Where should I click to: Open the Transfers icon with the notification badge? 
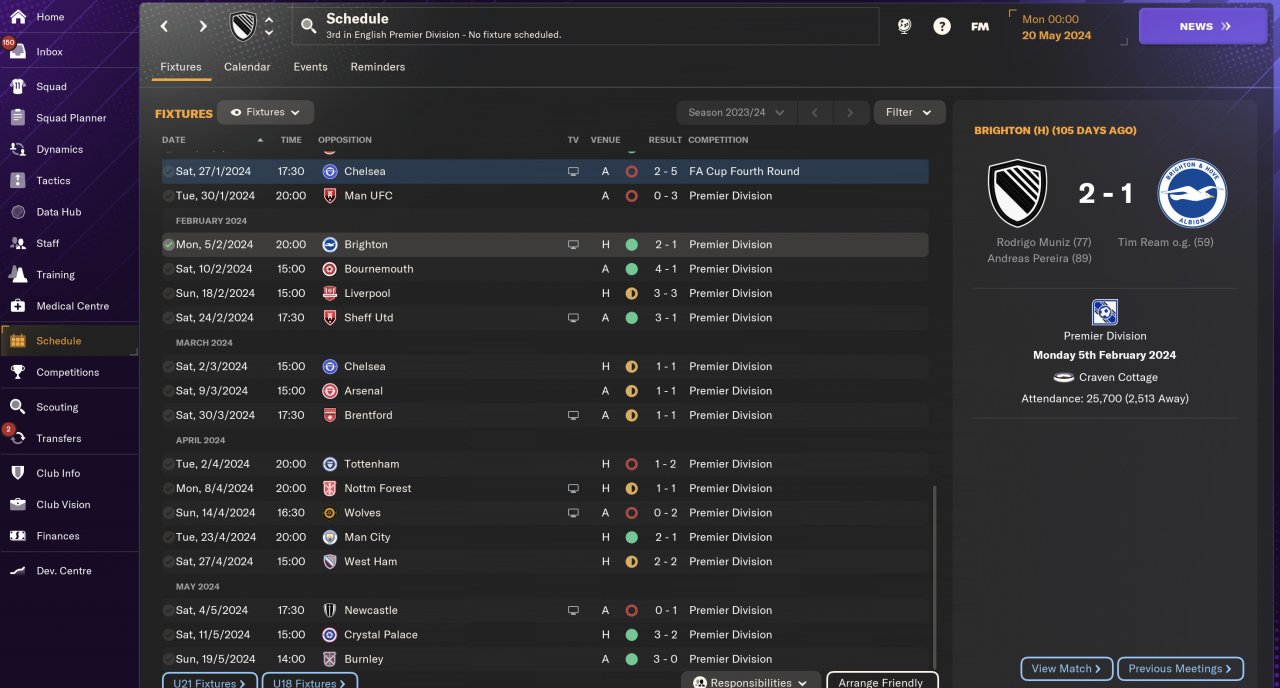(x=18, y=439)
